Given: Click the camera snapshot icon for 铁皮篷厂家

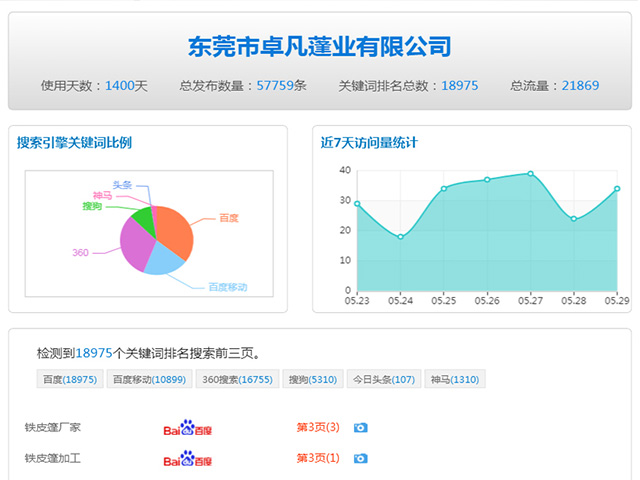Looking at the screenshot, I should 361,428.
